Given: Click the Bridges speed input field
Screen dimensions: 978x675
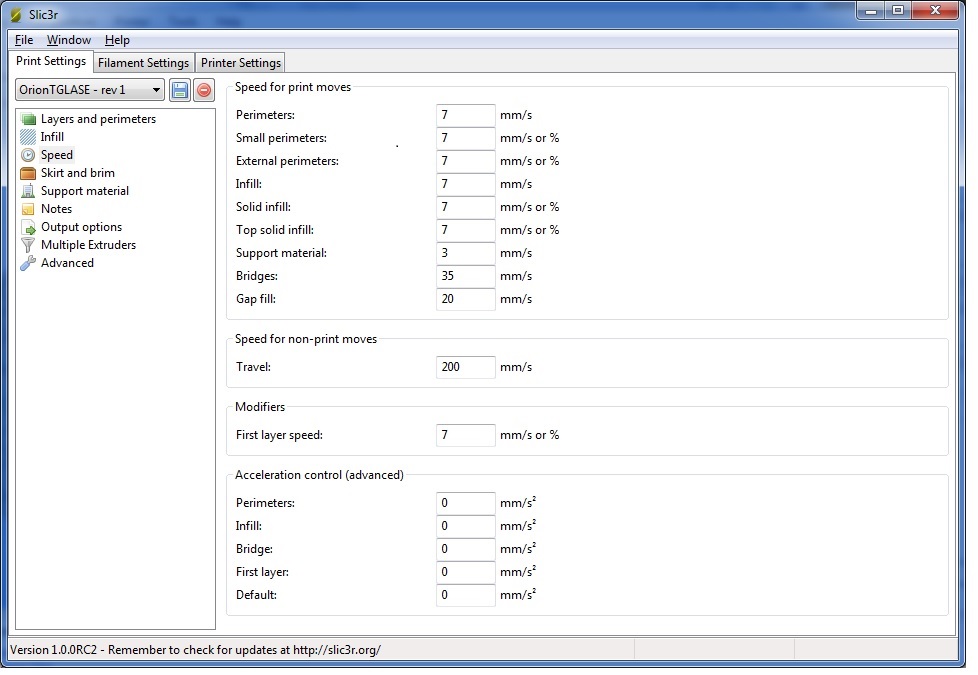Looking at the screenshot, I should [466, 276].
